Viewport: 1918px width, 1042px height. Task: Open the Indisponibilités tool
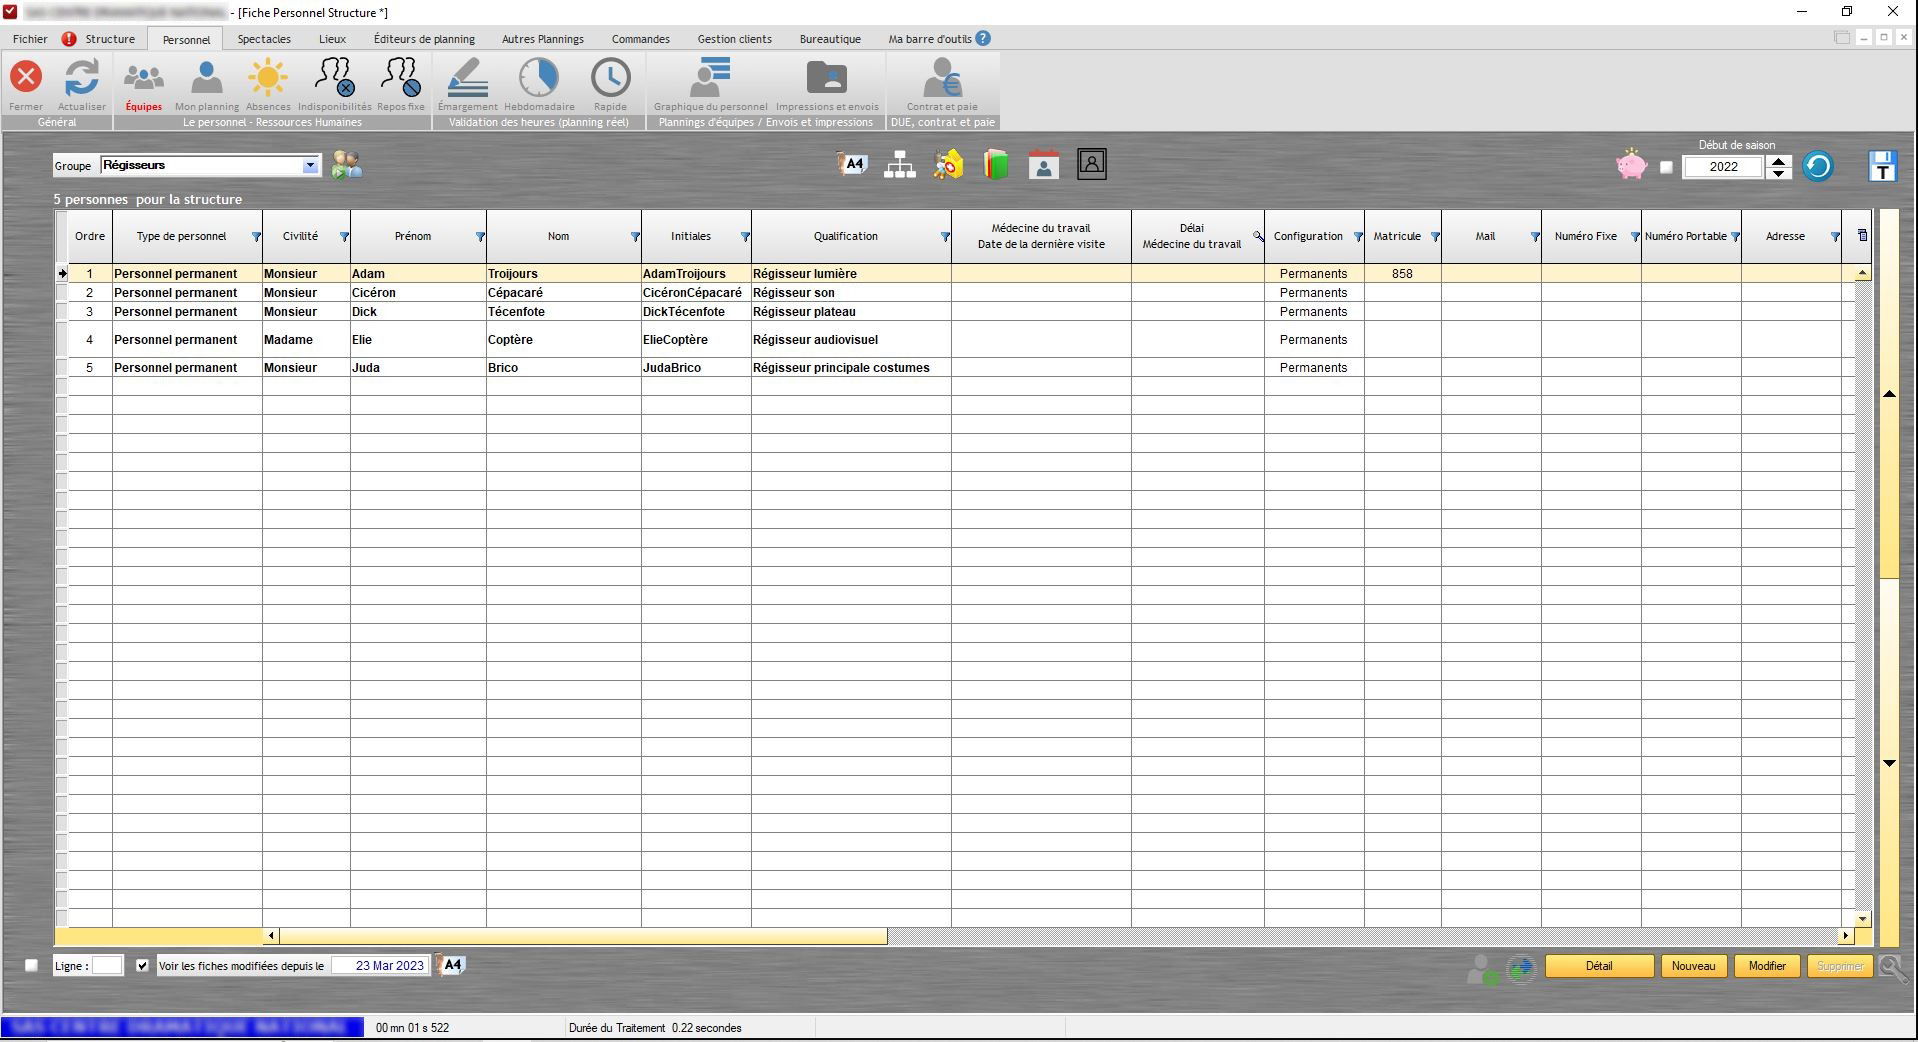point(334,77)
